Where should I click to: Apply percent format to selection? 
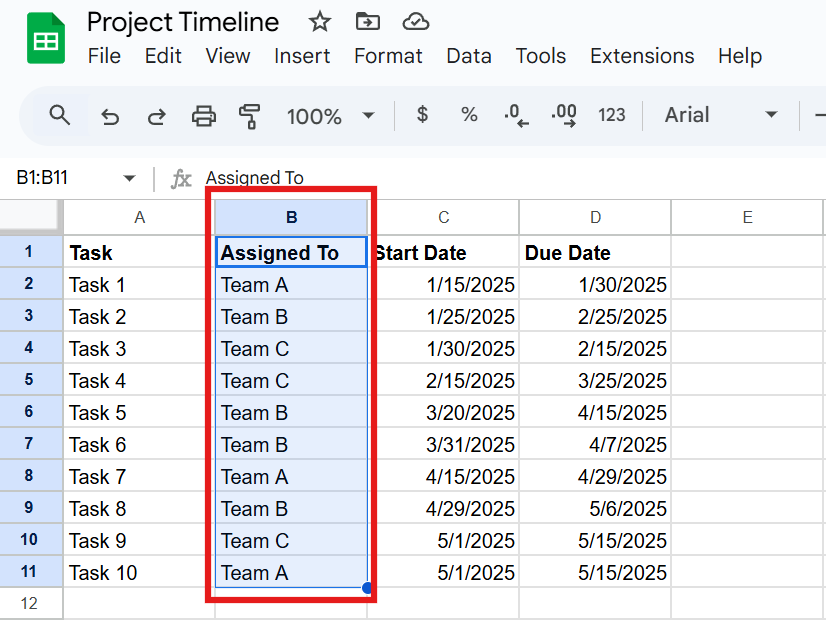pos(468,116)
